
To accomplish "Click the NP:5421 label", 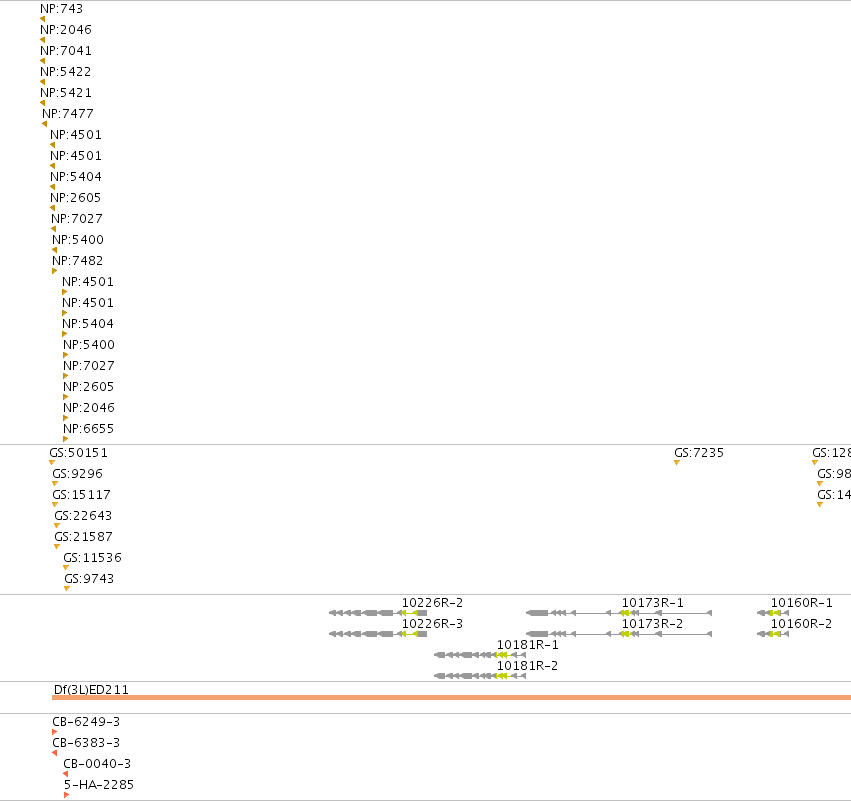I will pos(66,93).
